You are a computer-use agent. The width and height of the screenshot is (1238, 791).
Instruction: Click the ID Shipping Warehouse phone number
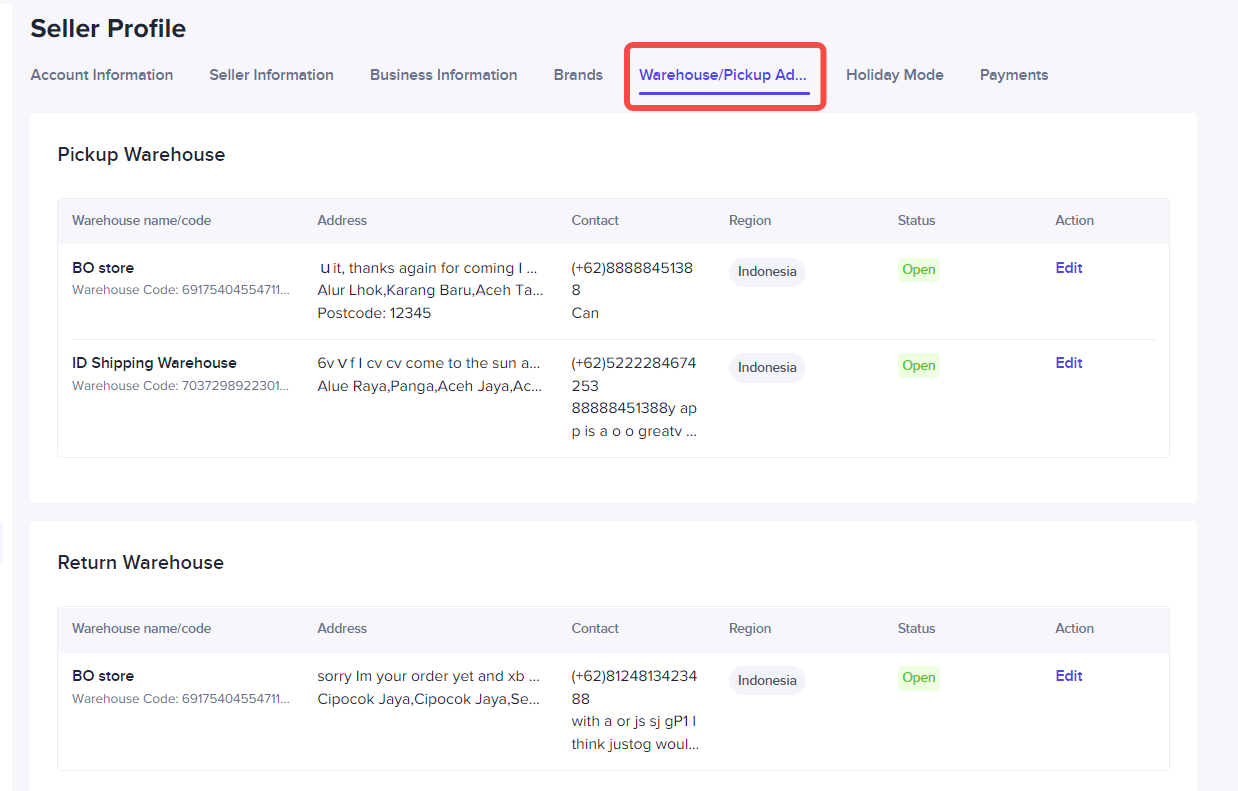click(633, 374)
